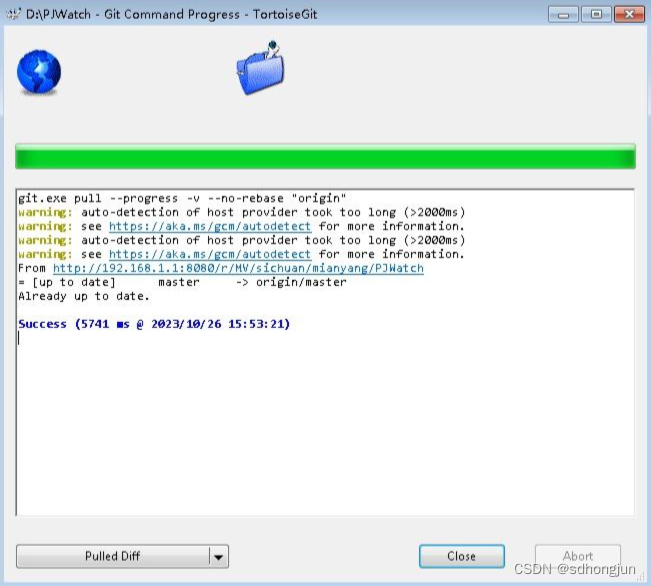Click the green progress bar

(x=325, y=157)
